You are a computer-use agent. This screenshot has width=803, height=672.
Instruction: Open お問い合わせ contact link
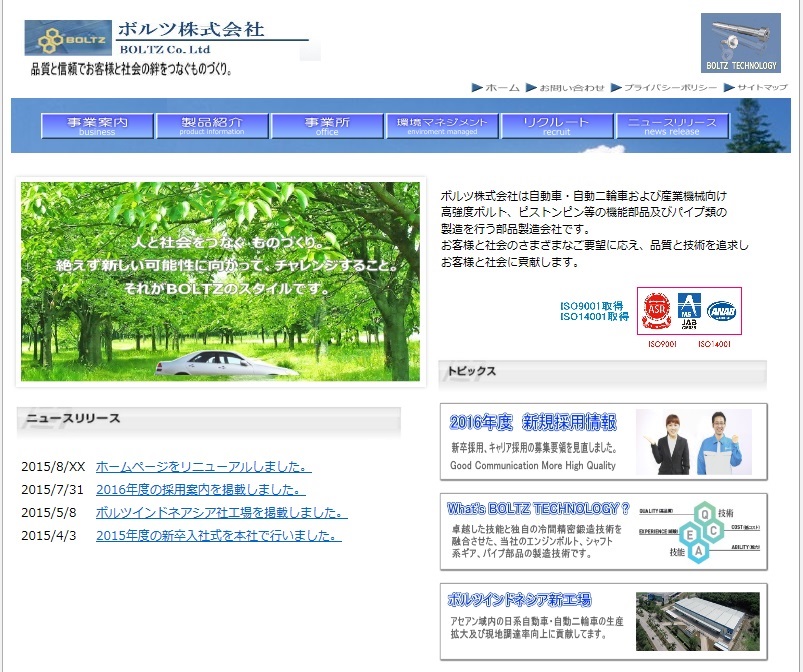572,88
